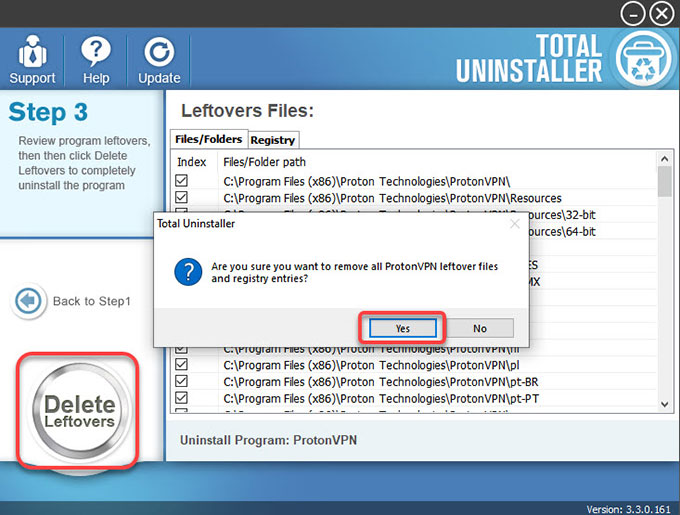Select the Resources\32-bit path row

pos(562,215)
